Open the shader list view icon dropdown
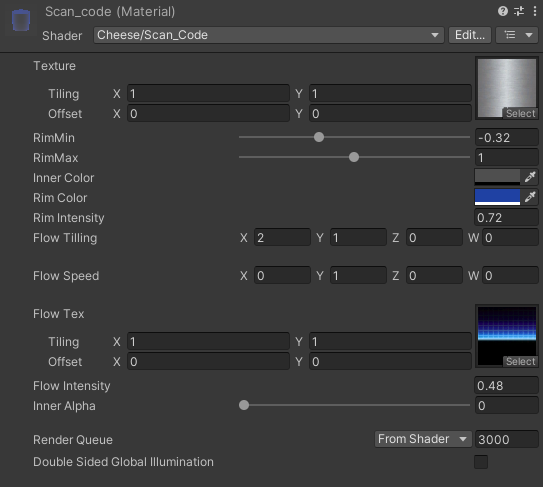The width and height of the screenshot is (543, 487). click(517, 35)
